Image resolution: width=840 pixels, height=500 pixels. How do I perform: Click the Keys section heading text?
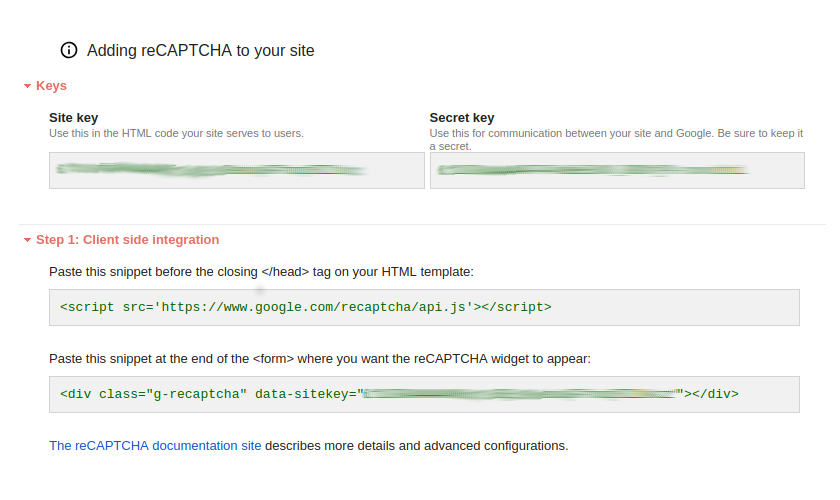pos(51,86)
